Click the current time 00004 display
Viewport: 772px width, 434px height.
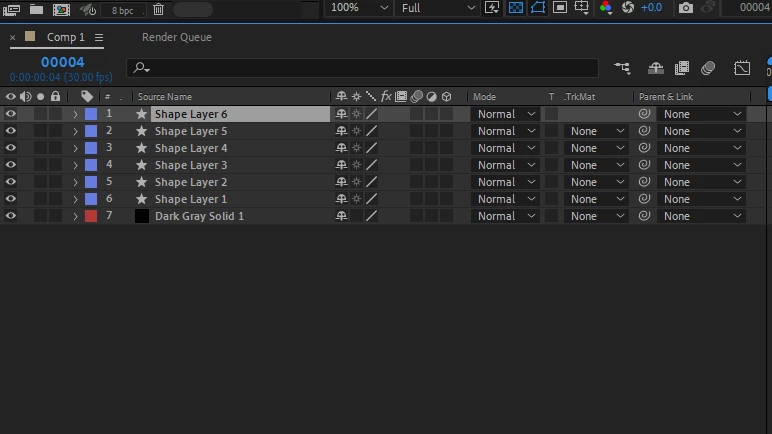tap(63, 62)
